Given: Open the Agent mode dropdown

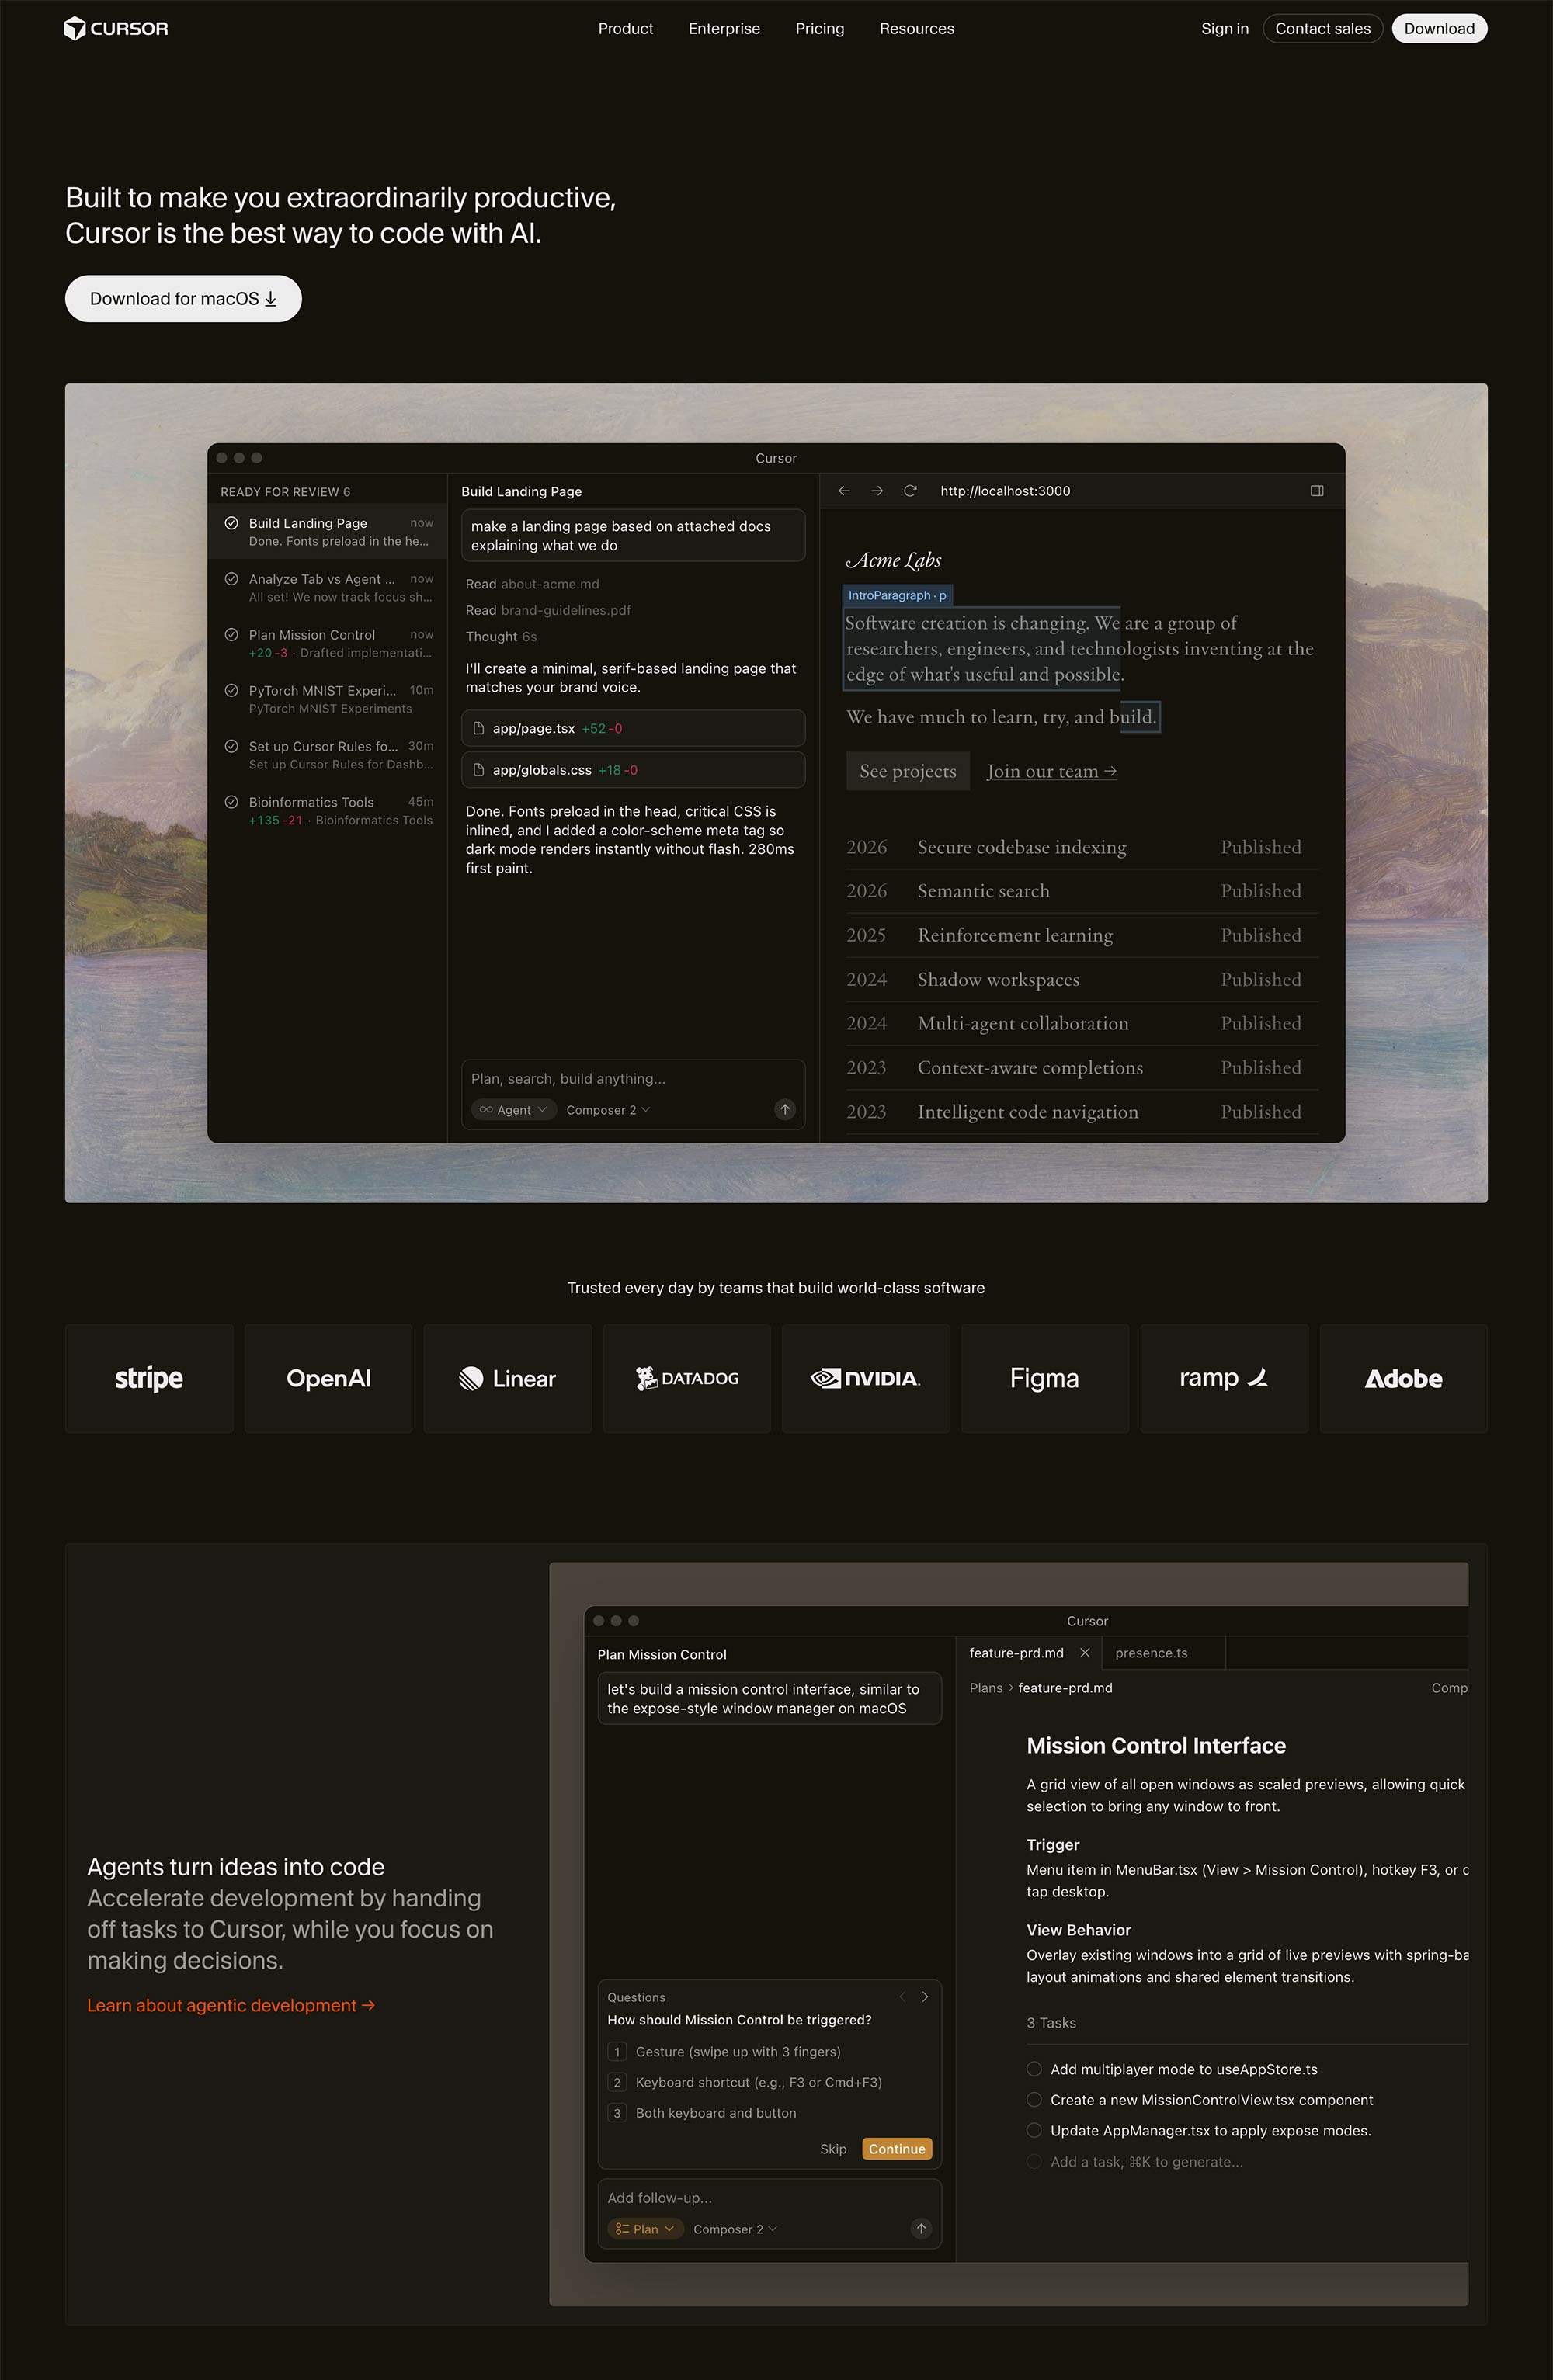Looking at the screenshot, I should click(514, 1109).
